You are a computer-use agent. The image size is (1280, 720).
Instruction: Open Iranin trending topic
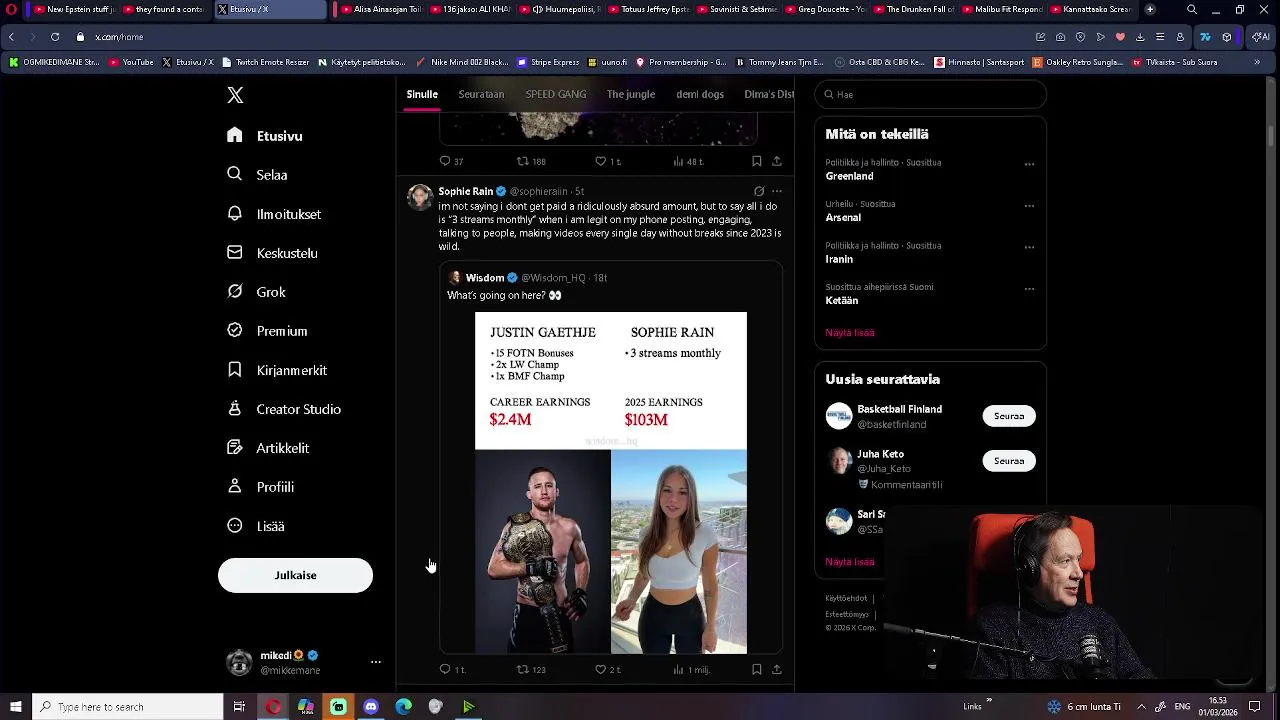839,259
